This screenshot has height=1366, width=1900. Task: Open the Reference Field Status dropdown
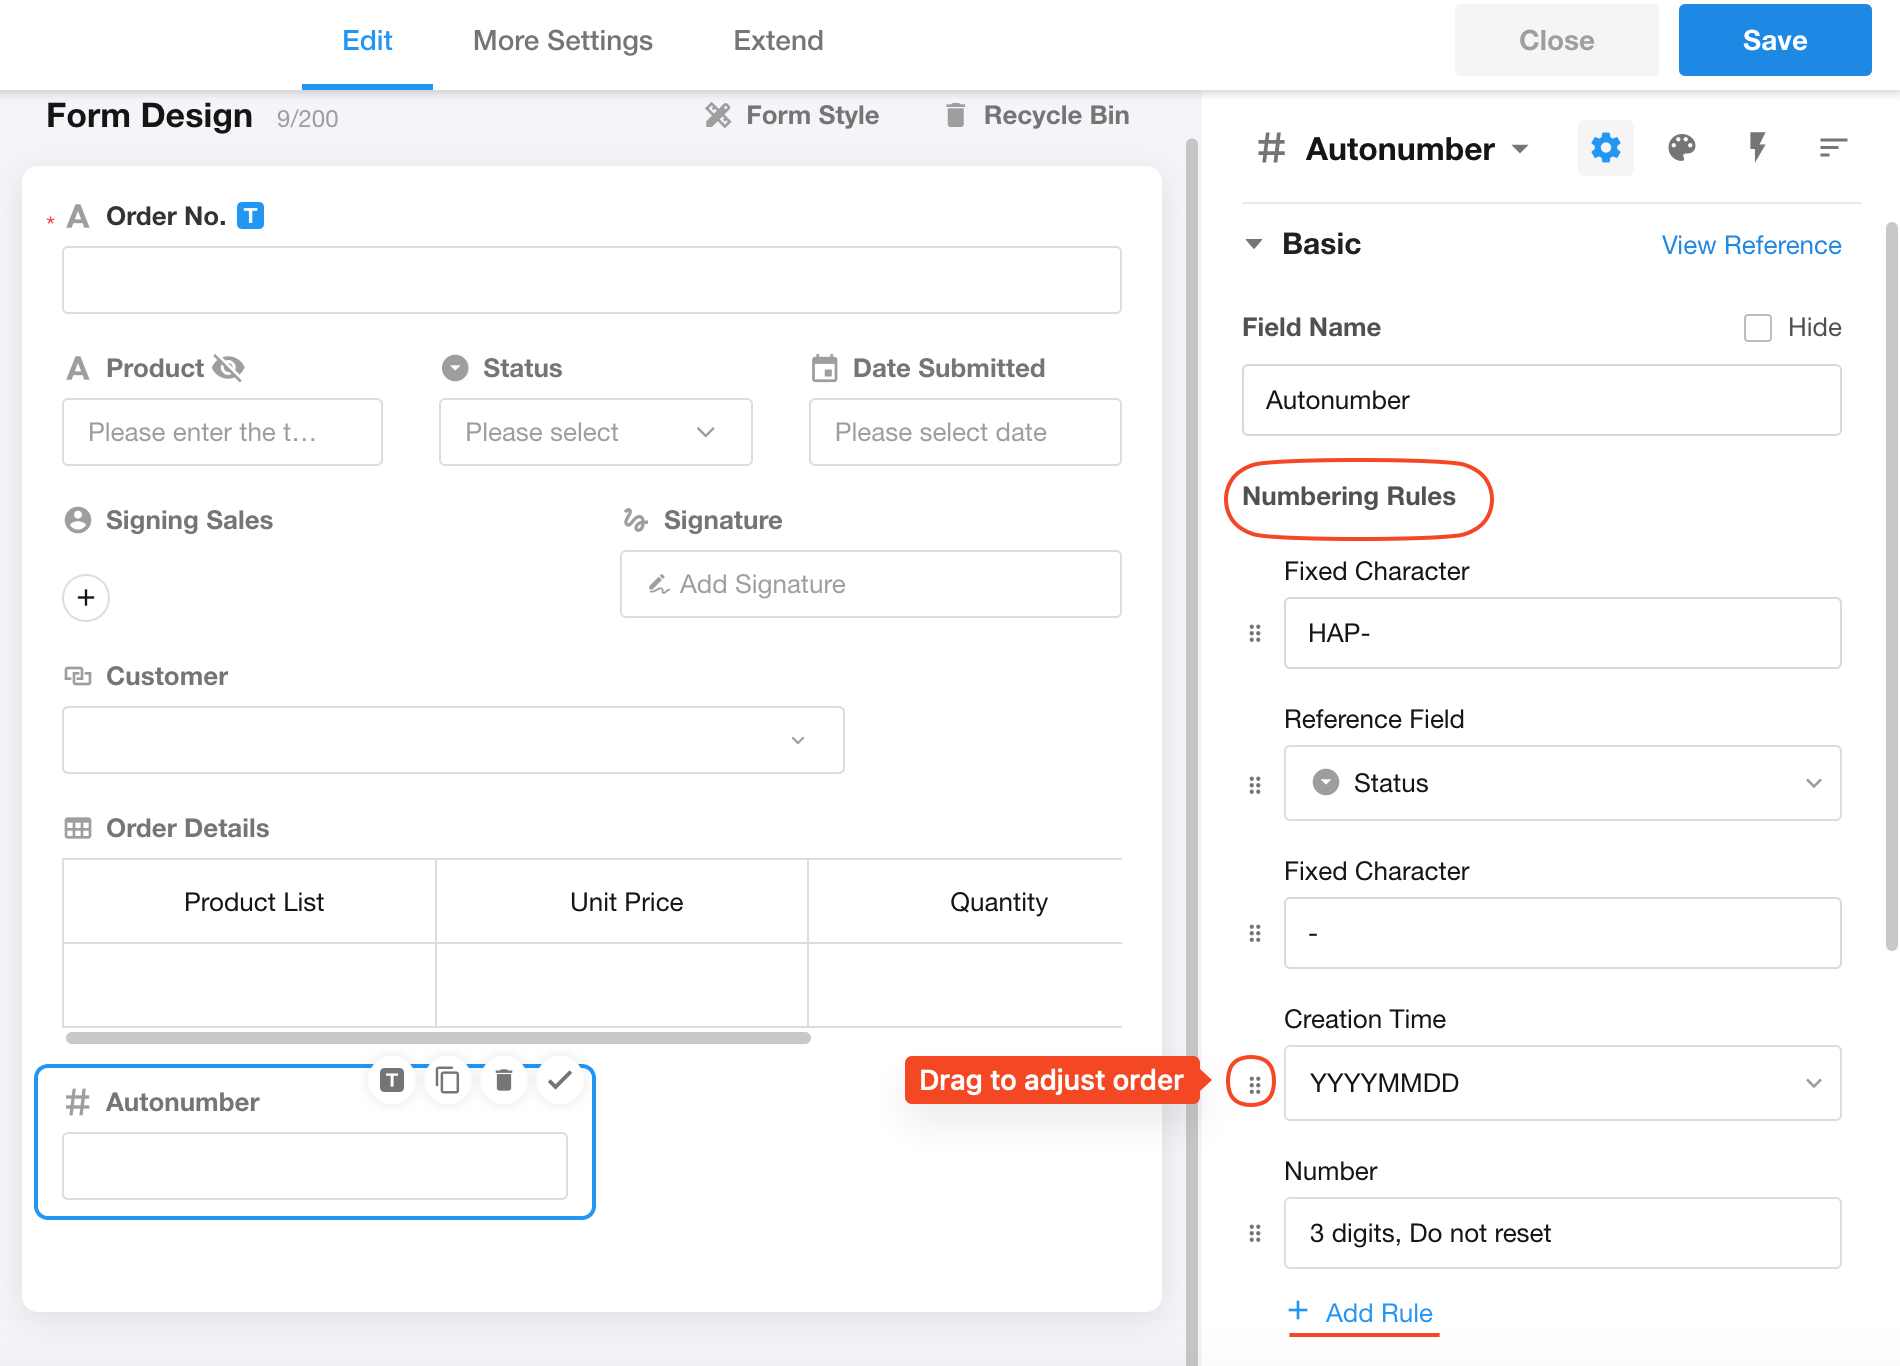point(1562,783)
